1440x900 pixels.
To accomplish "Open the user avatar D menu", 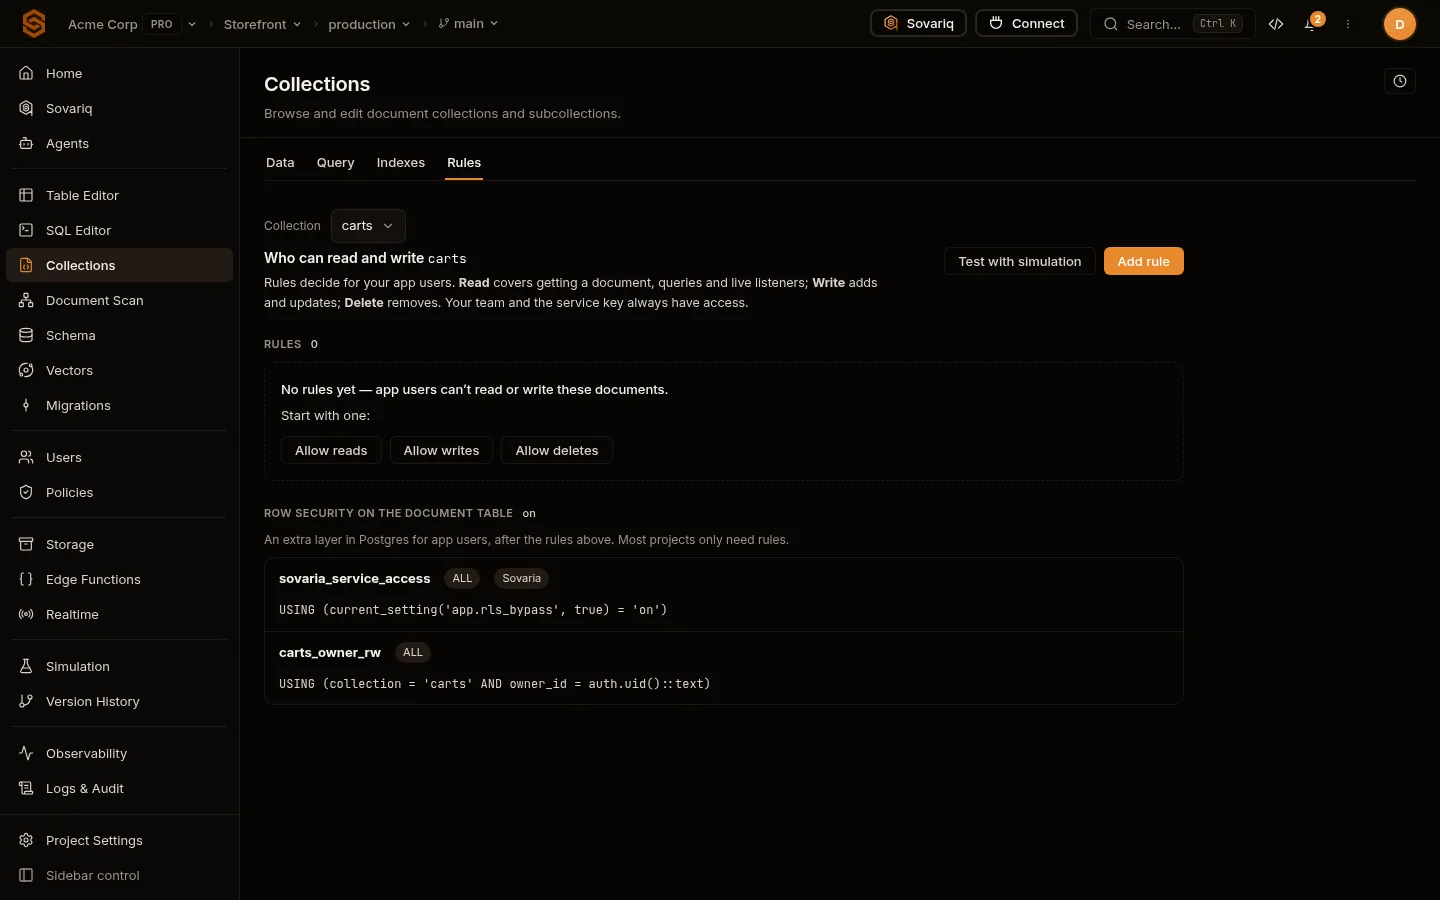I will (1399, 24).
